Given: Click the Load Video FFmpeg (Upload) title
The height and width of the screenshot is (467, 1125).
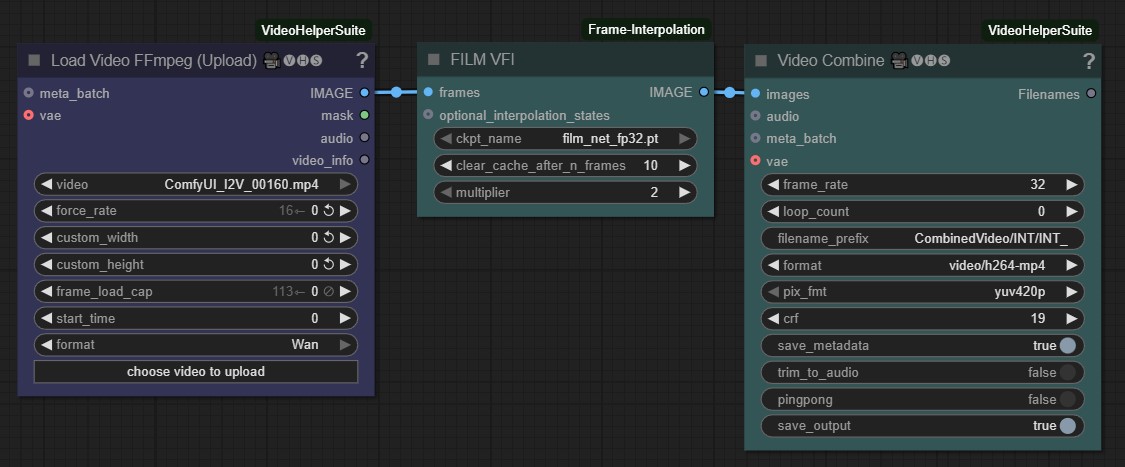Looking at the screenshot, I should click(x=154, y=61).
